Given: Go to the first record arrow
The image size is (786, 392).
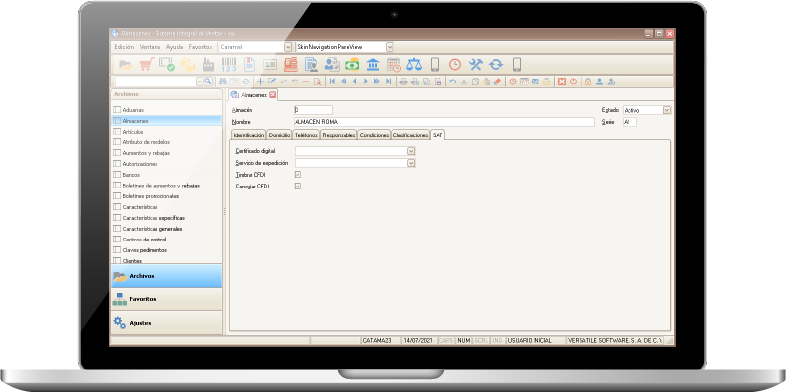Looking at the screenshot, I should click(332, 81).
